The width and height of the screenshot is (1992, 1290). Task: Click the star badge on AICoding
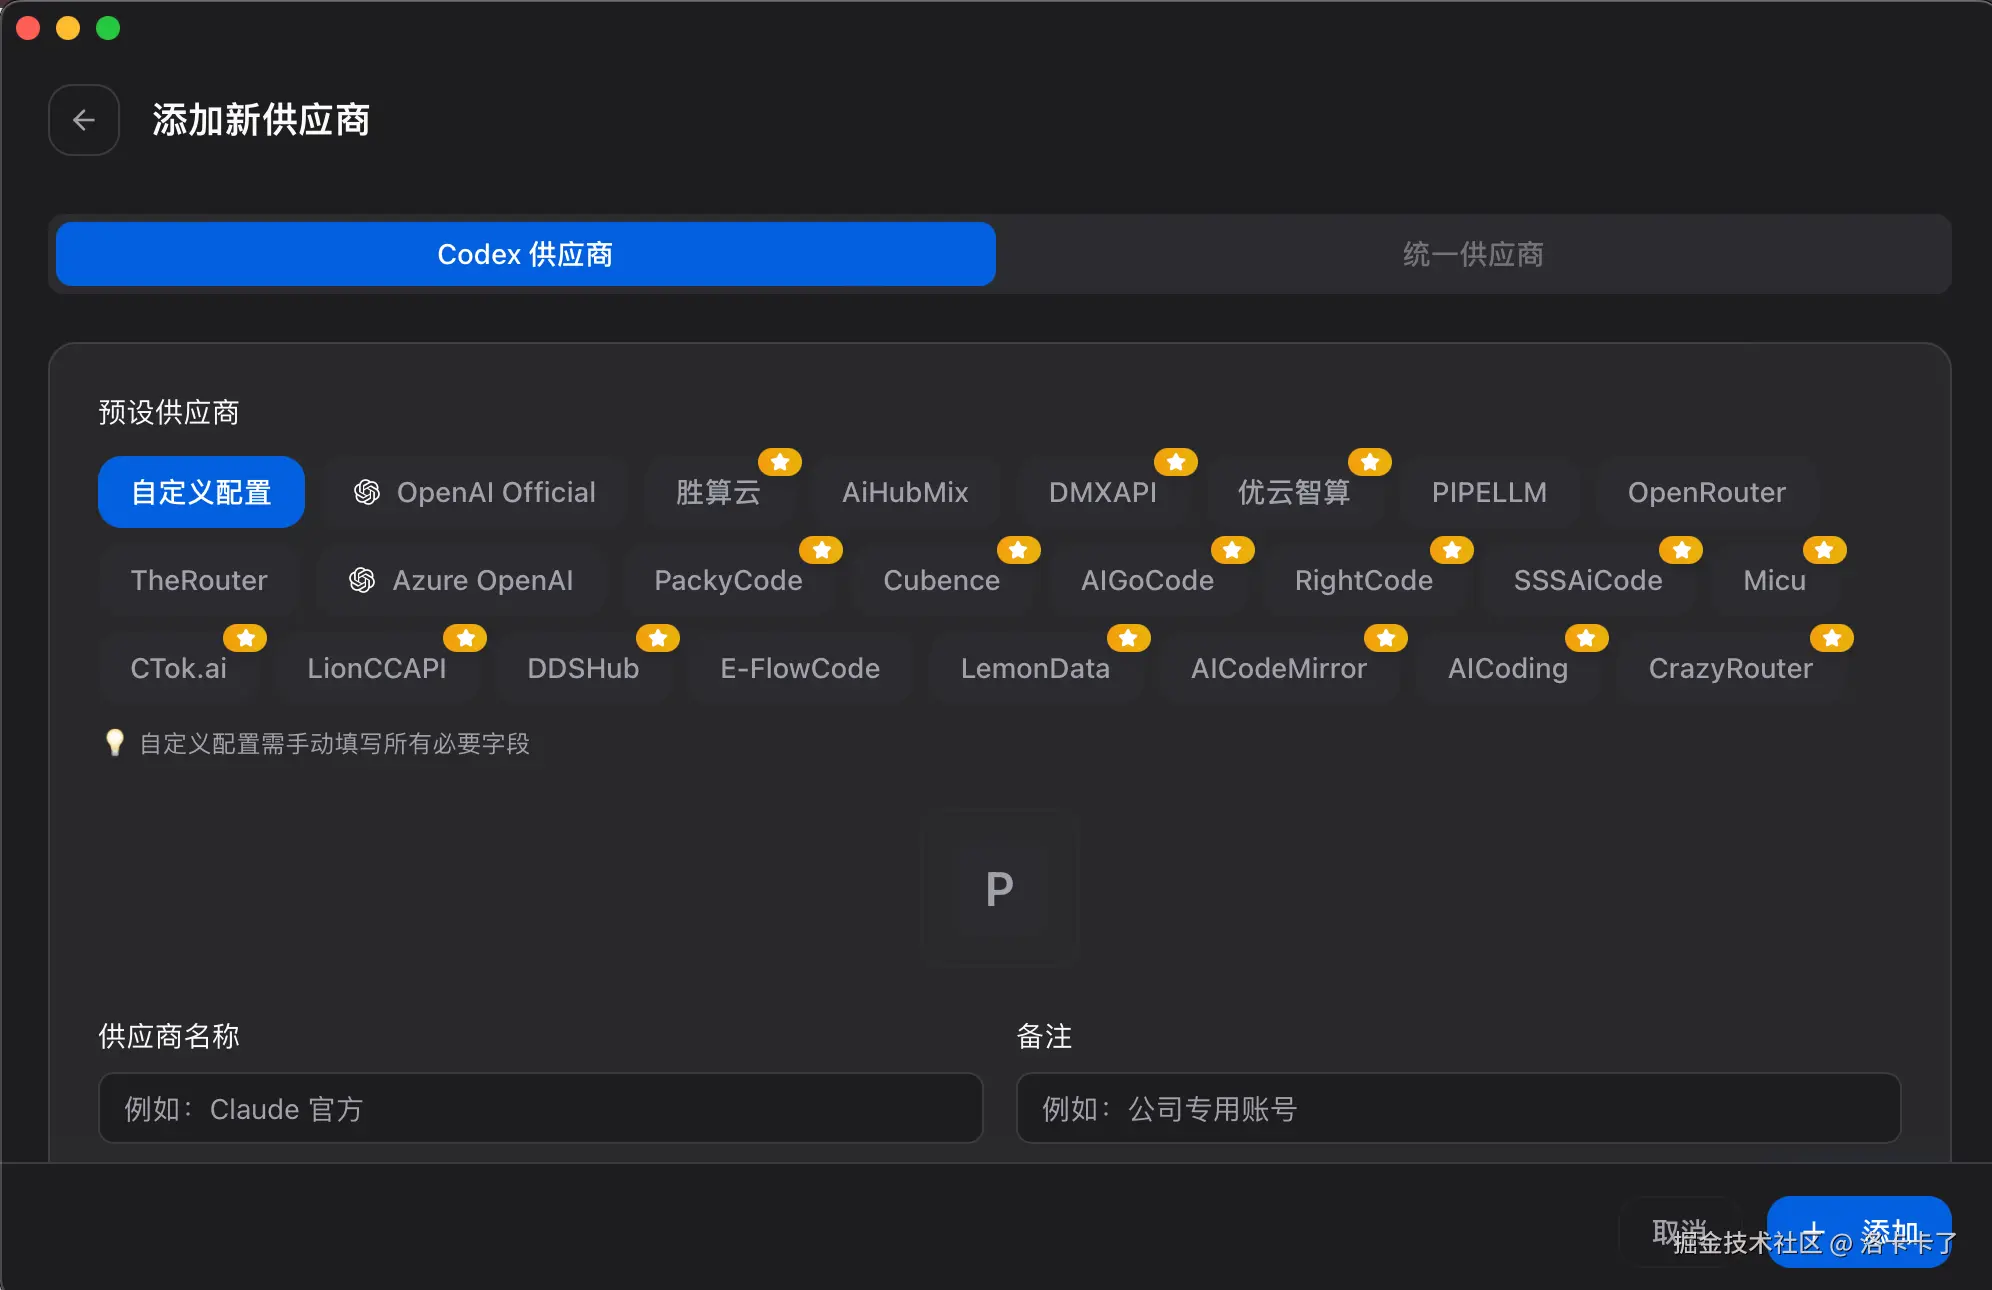pyautogui.click(x=1587, y=638)
